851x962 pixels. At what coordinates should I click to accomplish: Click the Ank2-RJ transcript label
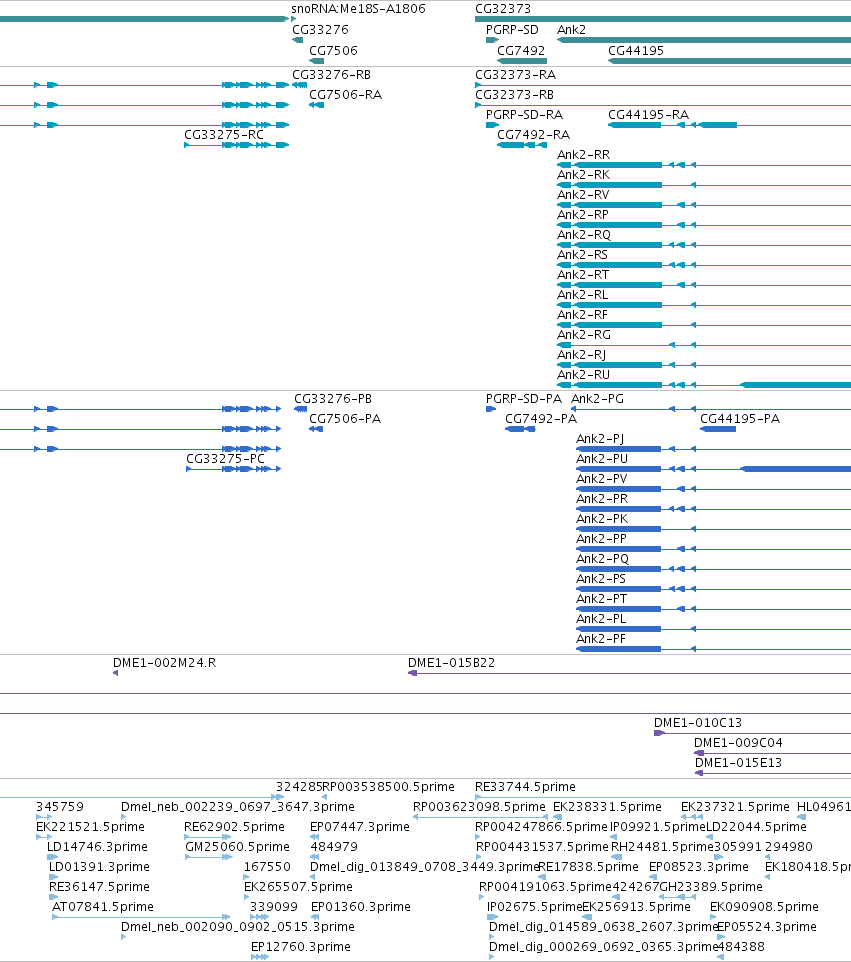(582, 355)
